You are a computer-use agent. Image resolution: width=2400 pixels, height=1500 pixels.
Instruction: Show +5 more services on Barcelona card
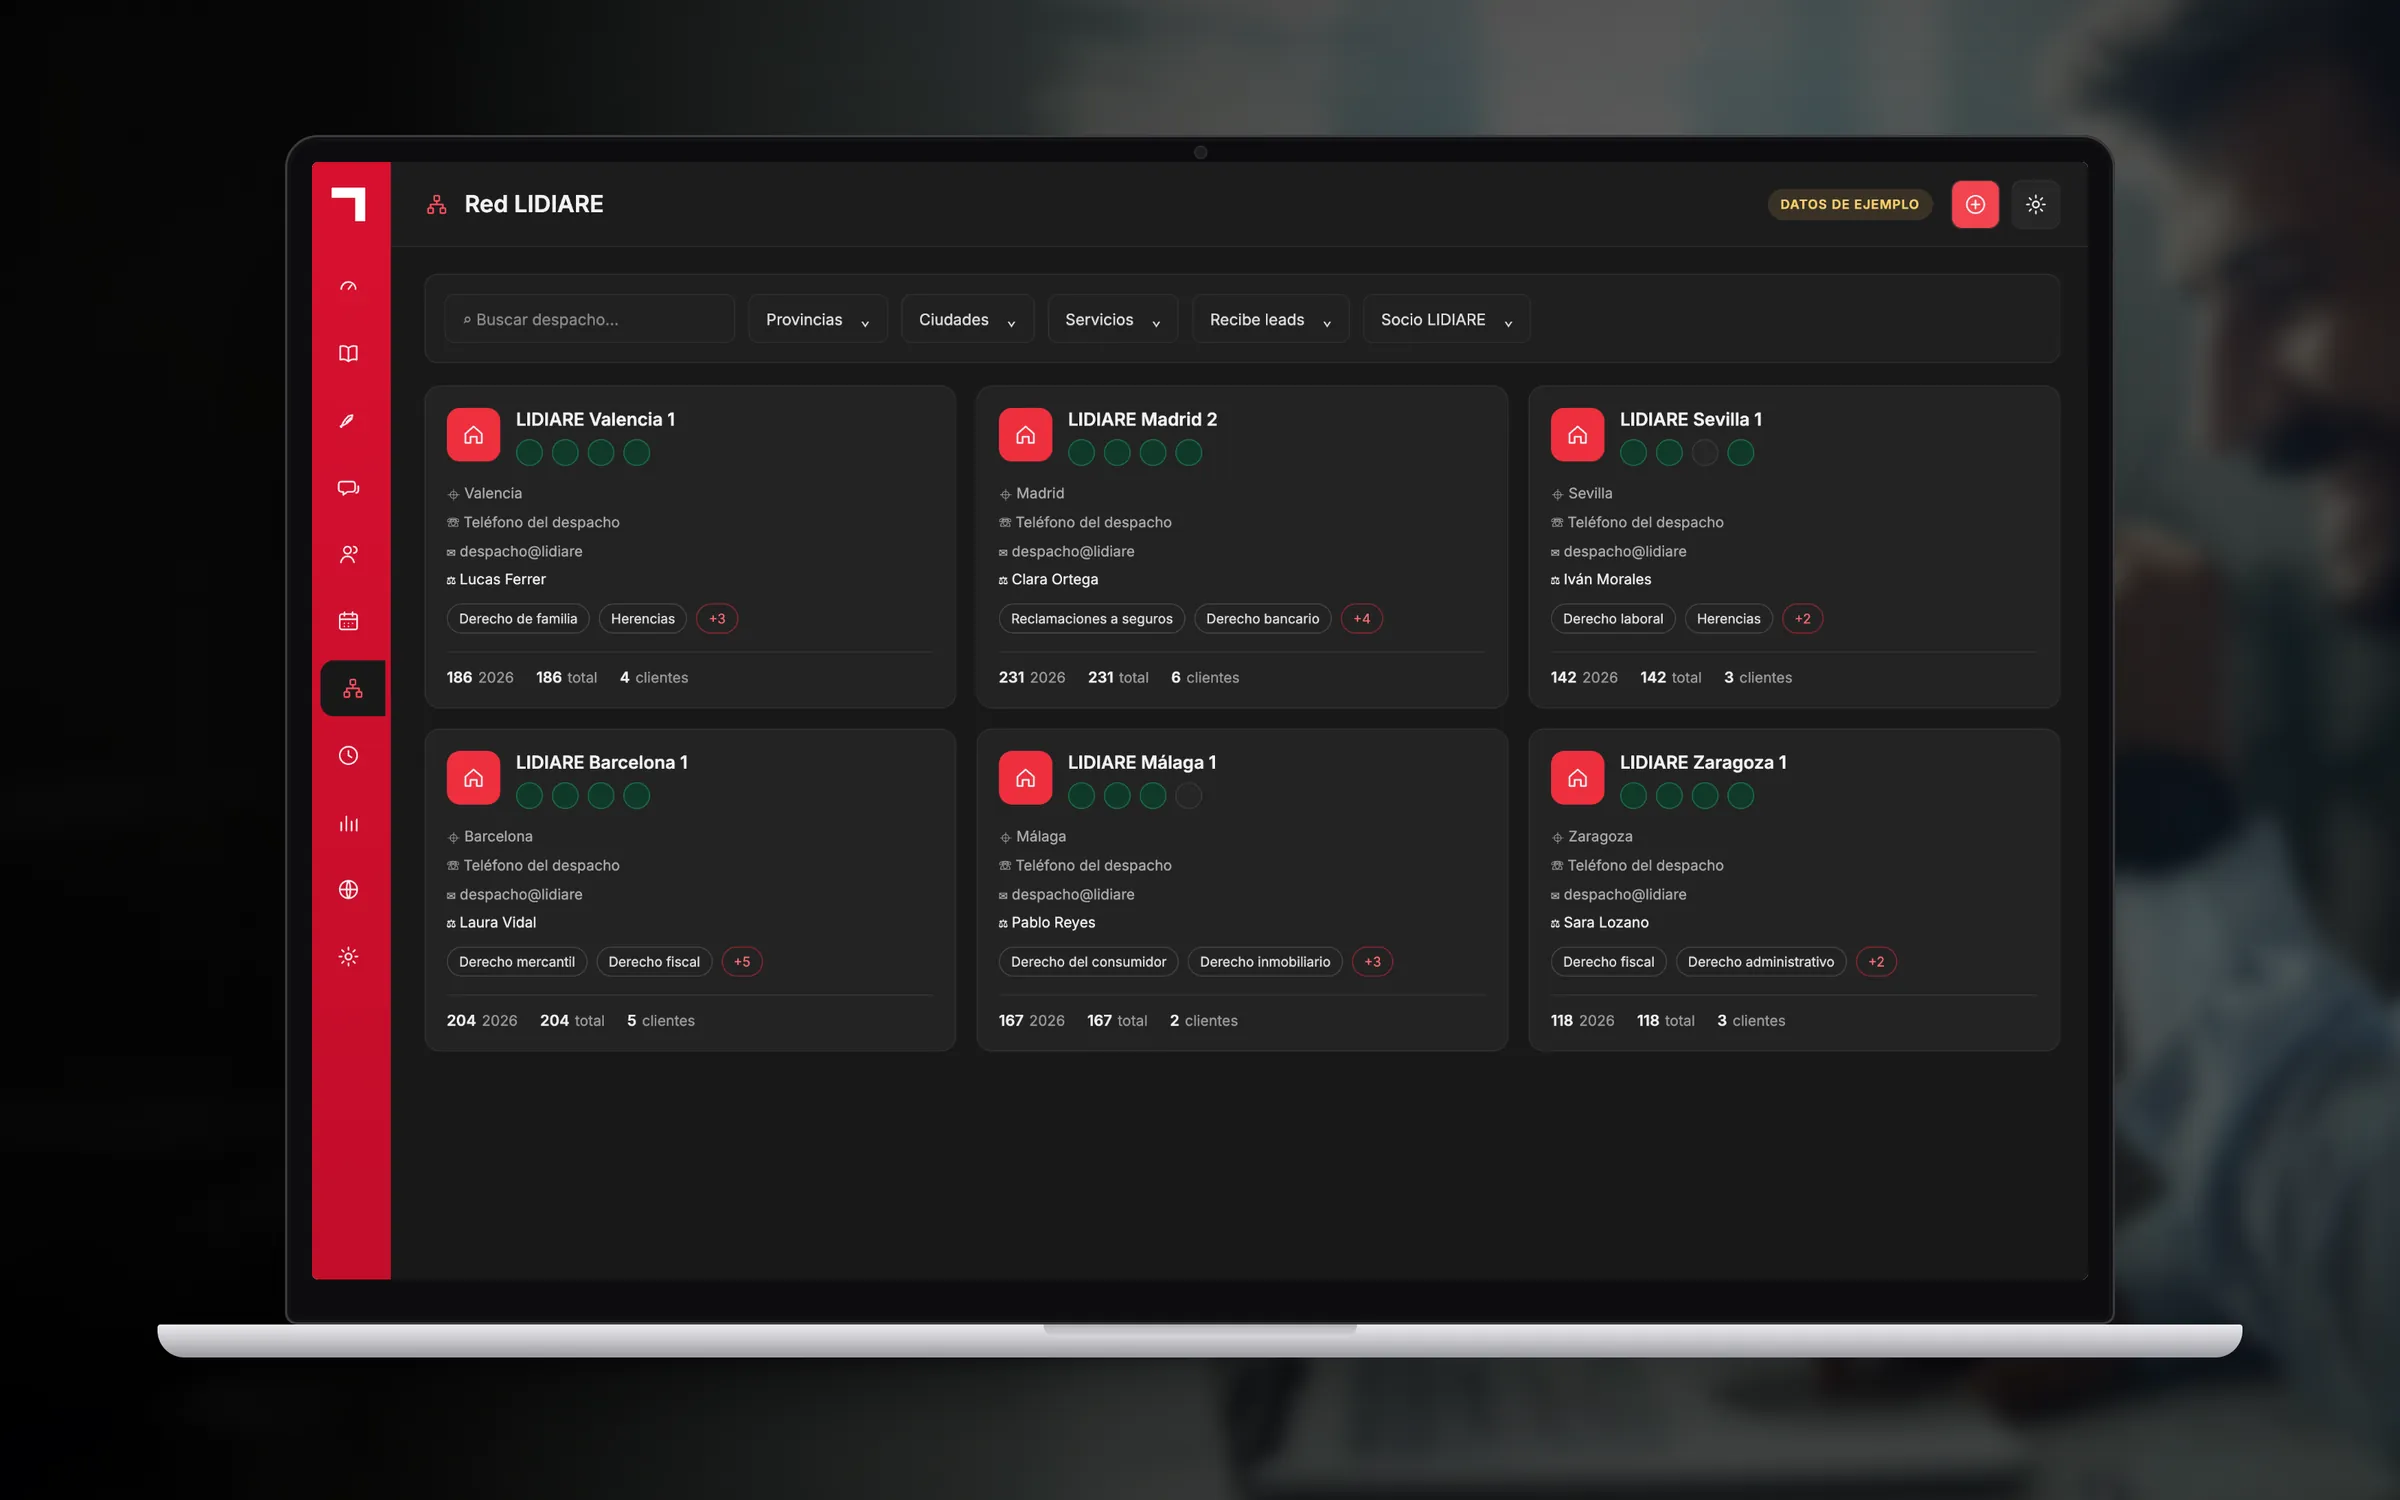pos(741,962)
